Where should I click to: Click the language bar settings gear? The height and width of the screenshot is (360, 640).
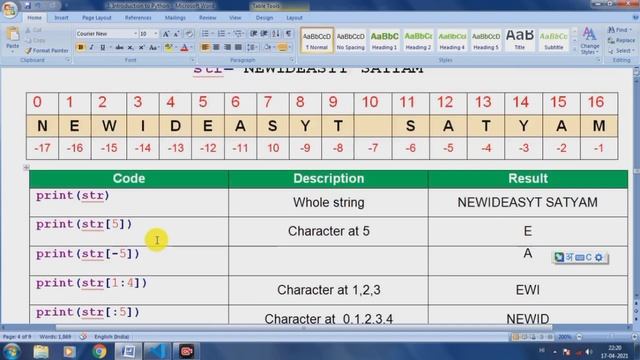click(598, 257)
